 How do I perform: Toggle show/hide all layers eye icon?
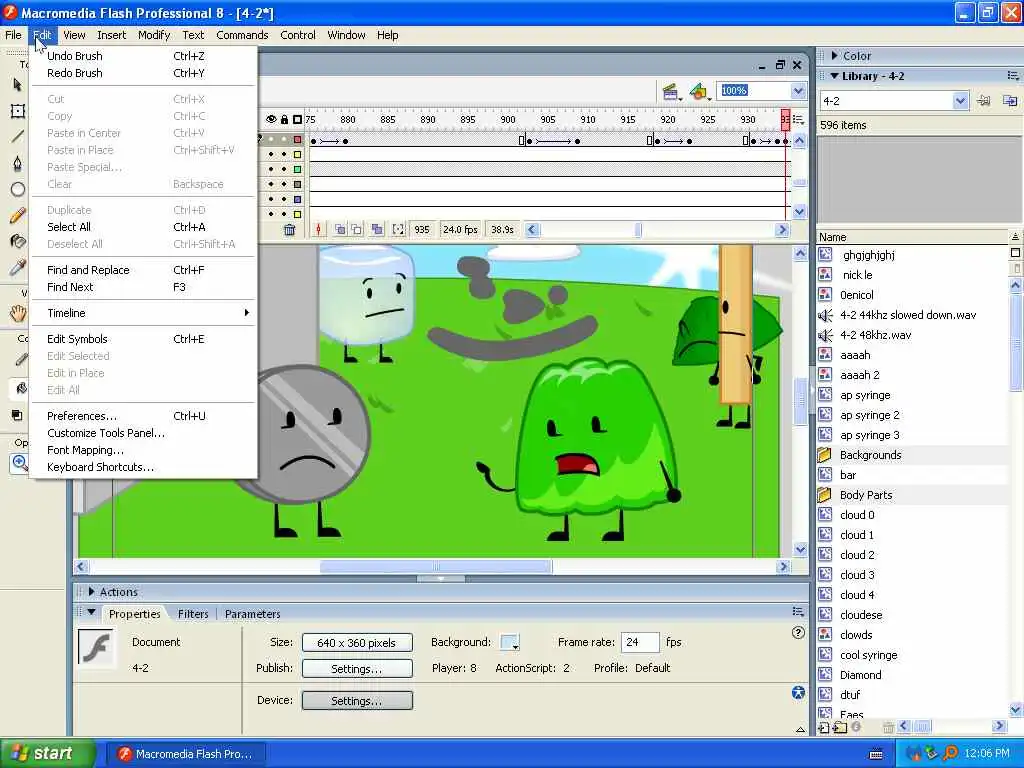click(x=271, y=120)
